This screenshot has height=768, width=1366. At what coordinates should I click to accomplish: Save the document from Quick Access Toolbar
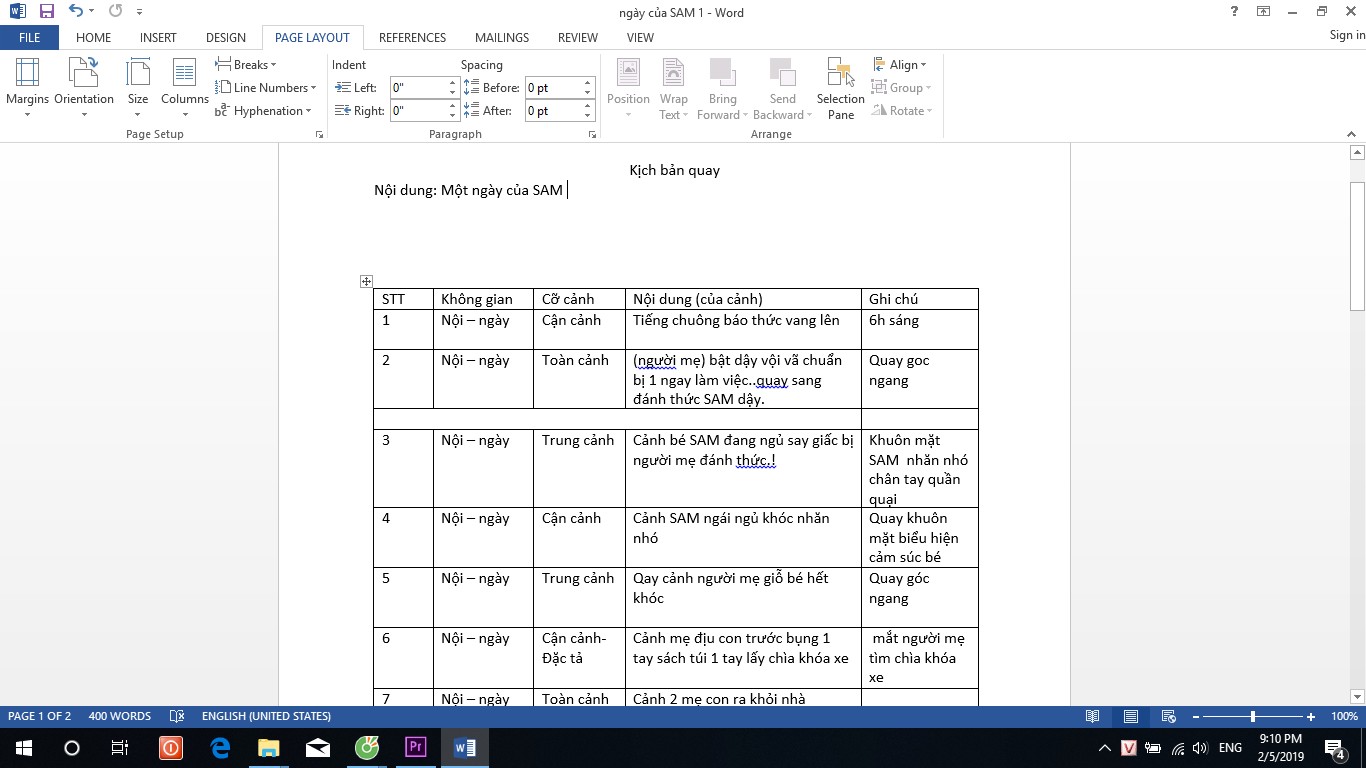(x=47, y=12)
